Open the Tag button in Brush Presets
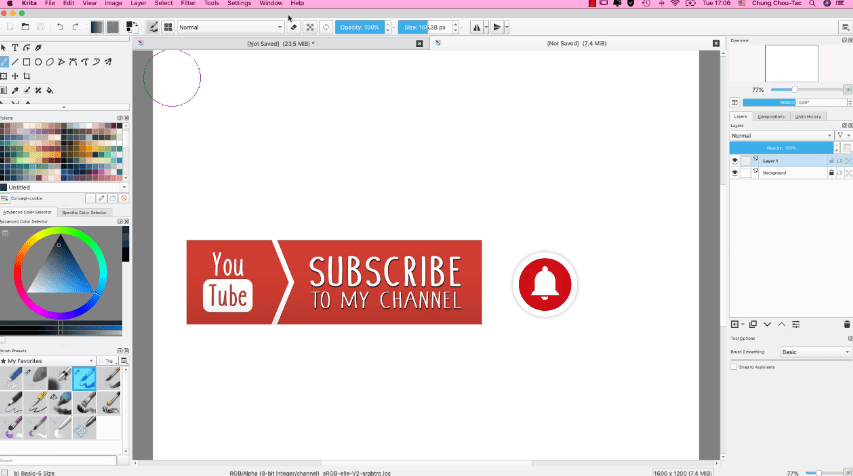Image resolution: width=853 pixels, height=476 pixels. tap(108, 361)
